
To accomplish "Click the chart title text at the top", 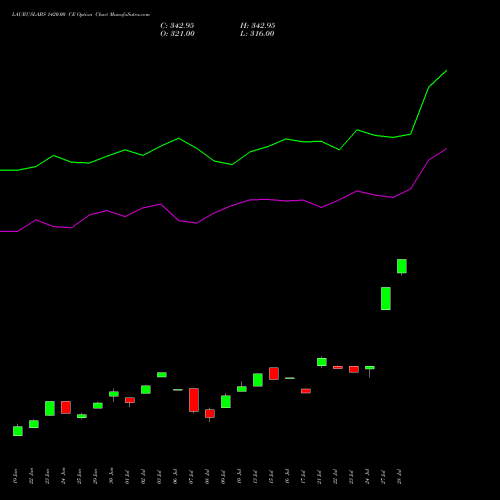I will 81,15.
